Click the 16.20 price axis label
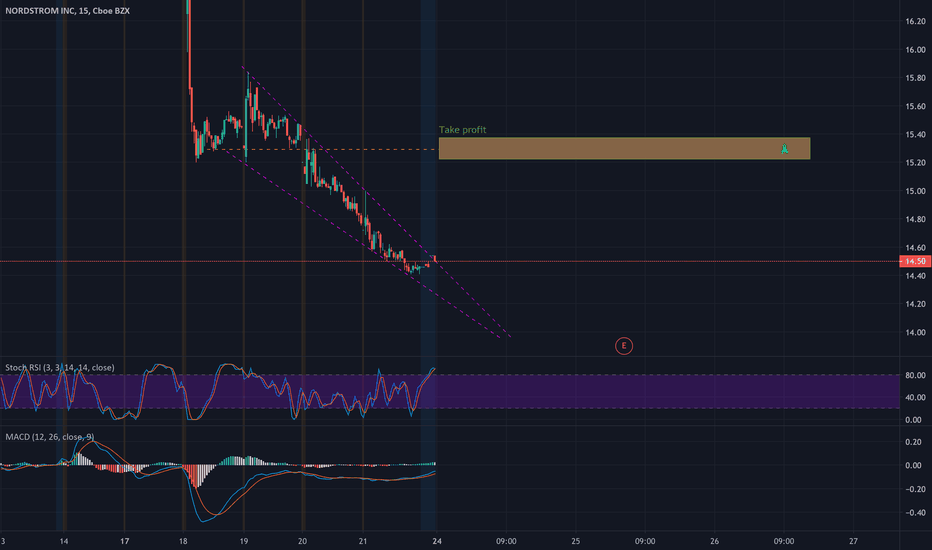Viewport: 932px width, 550px height. click(915, 21)
